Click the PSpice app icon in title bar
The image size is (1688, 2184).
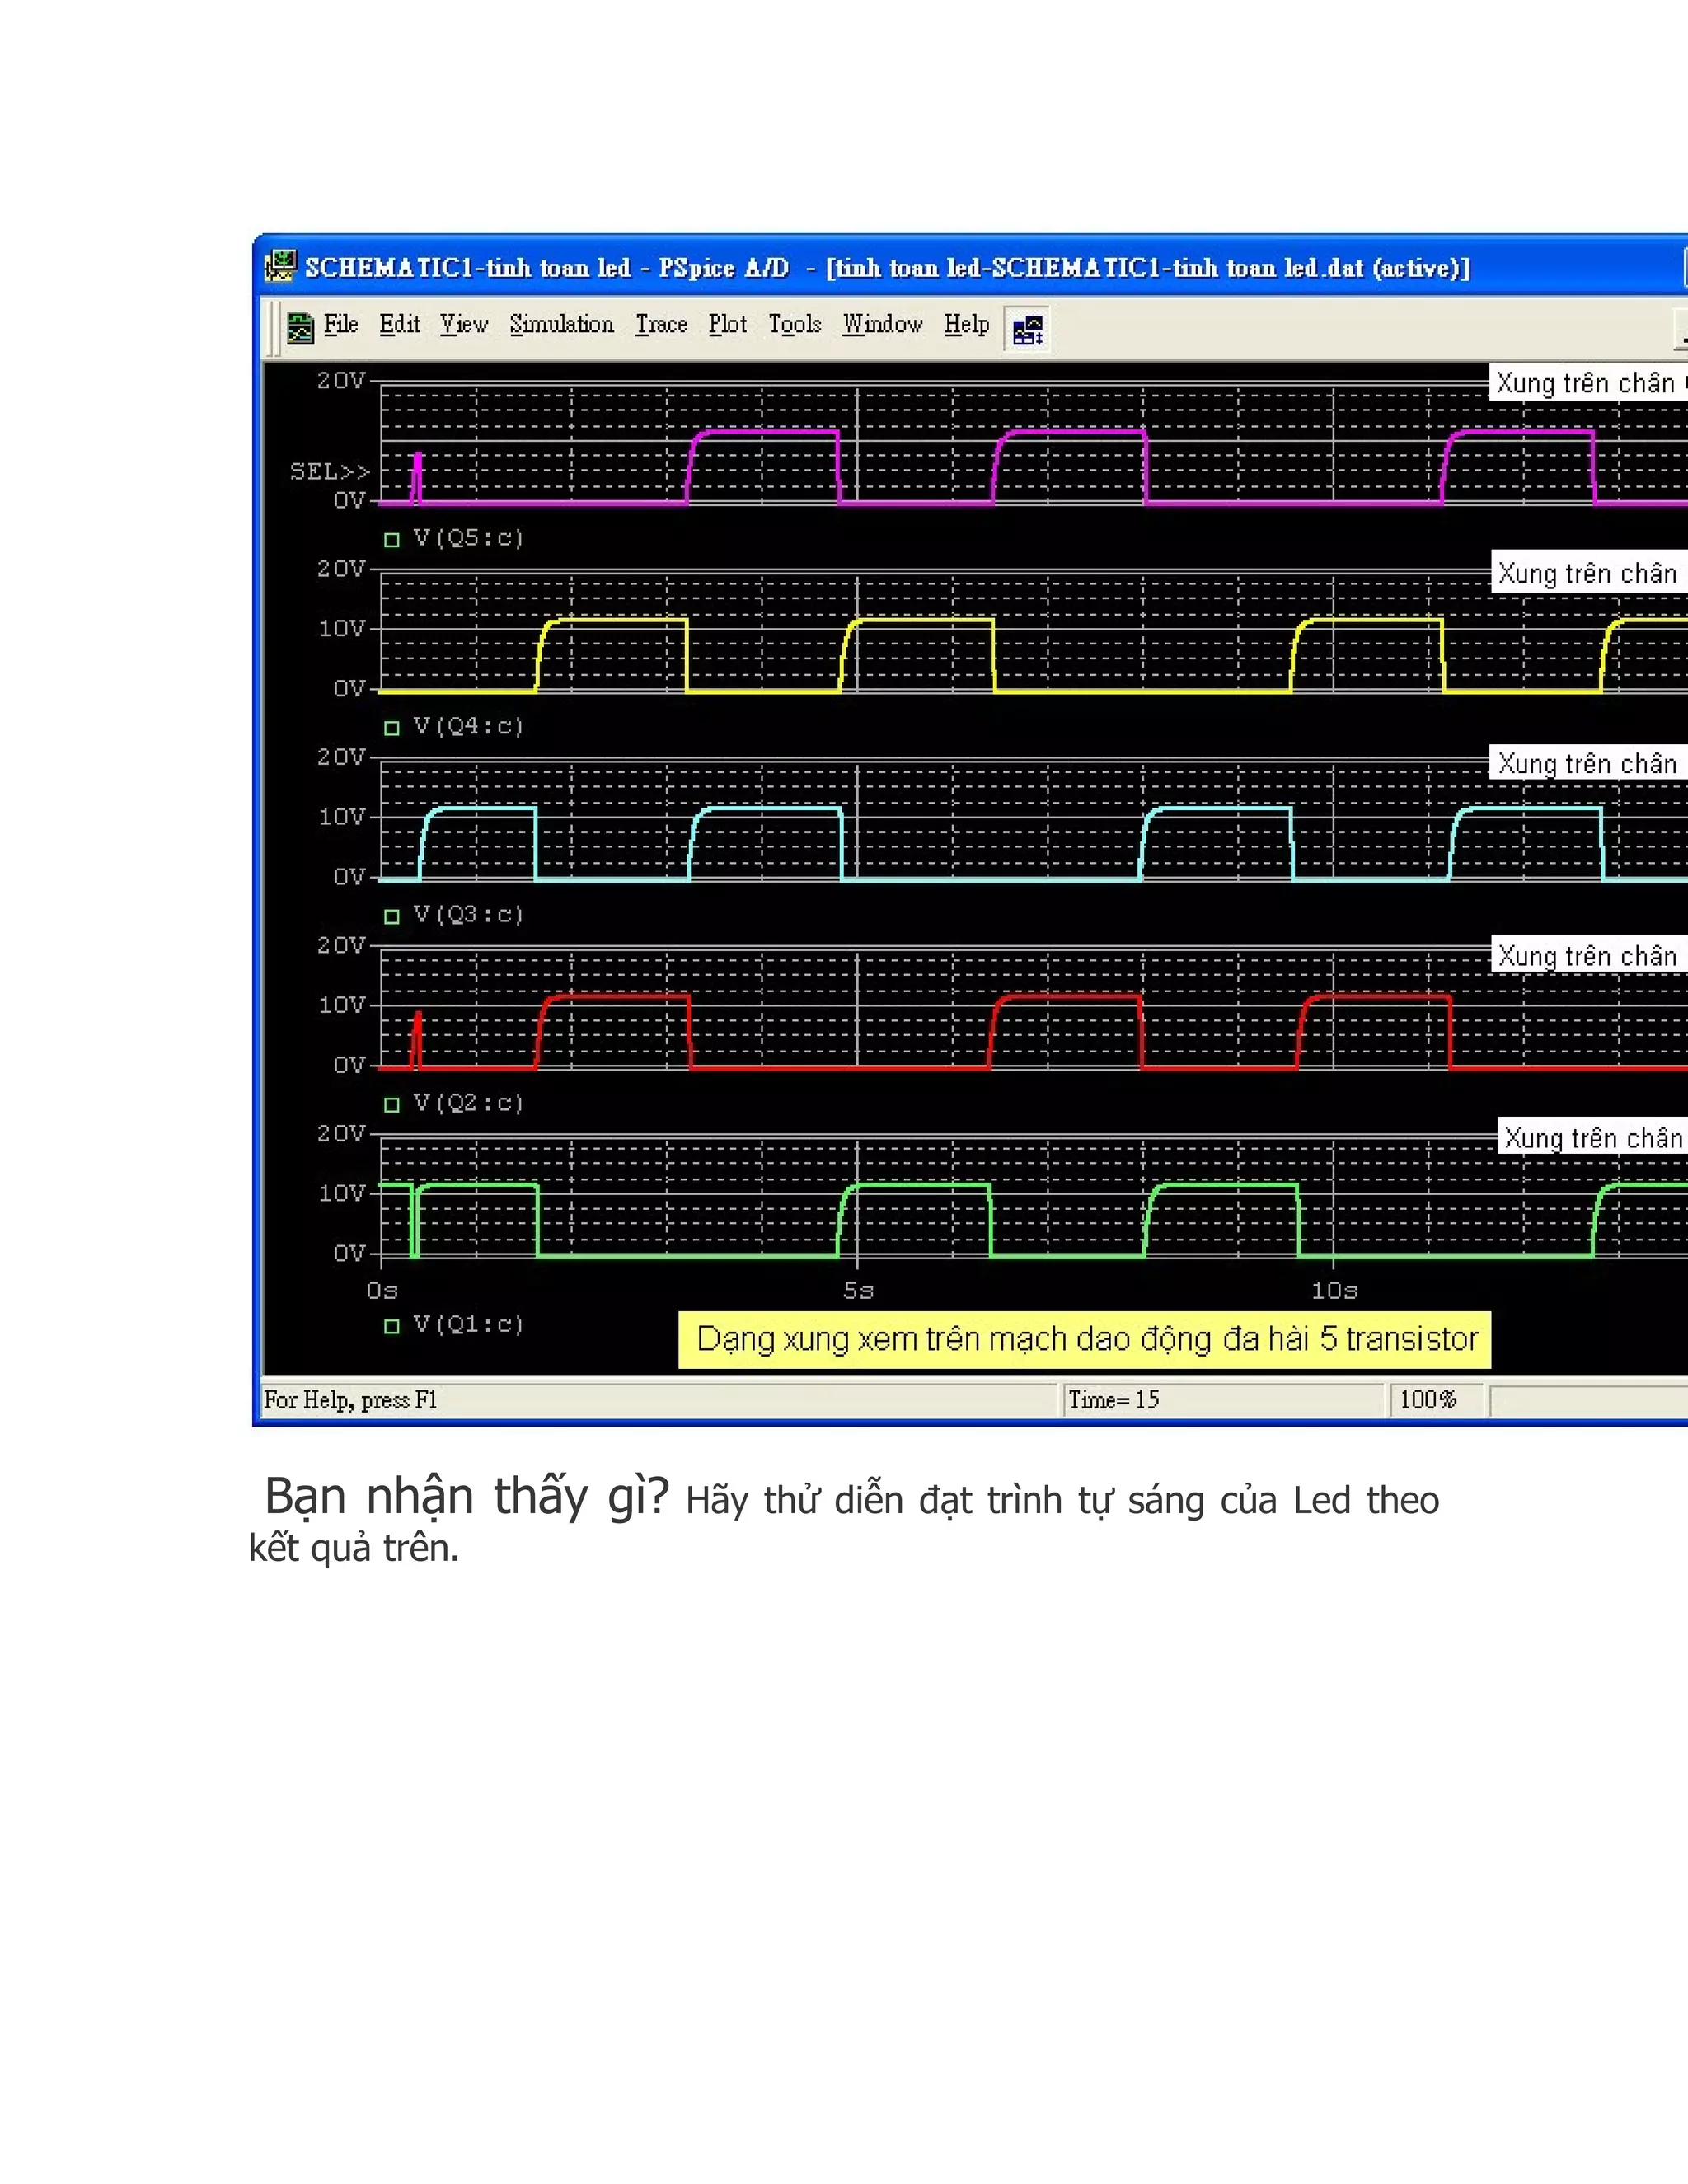point(281,266)
